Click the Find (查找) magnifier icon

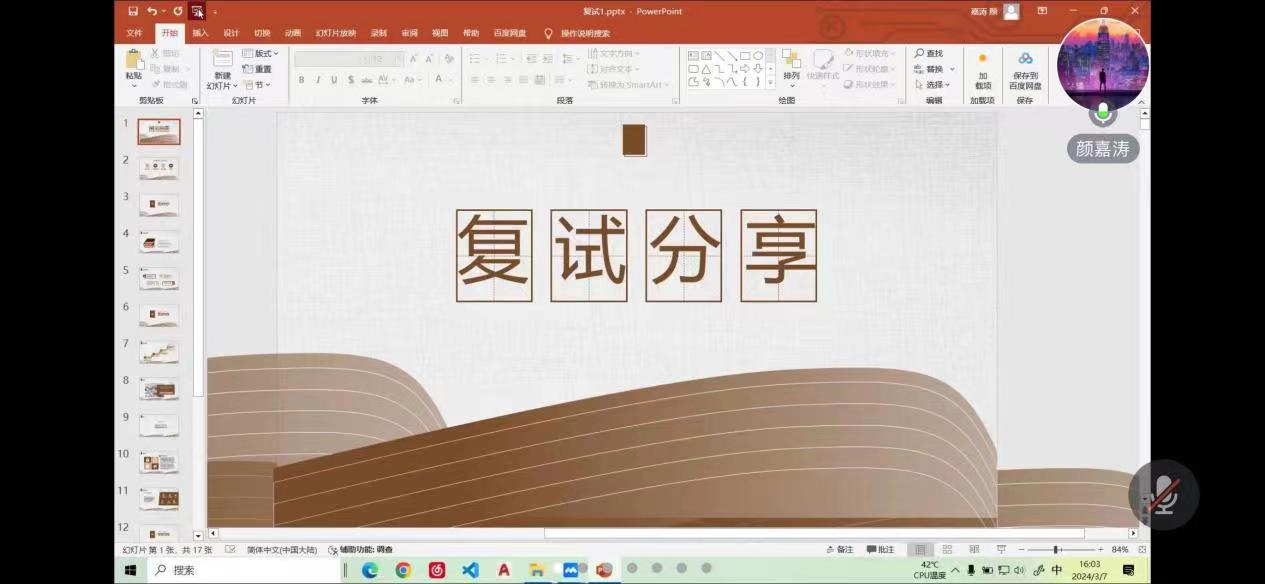point(920,54)
